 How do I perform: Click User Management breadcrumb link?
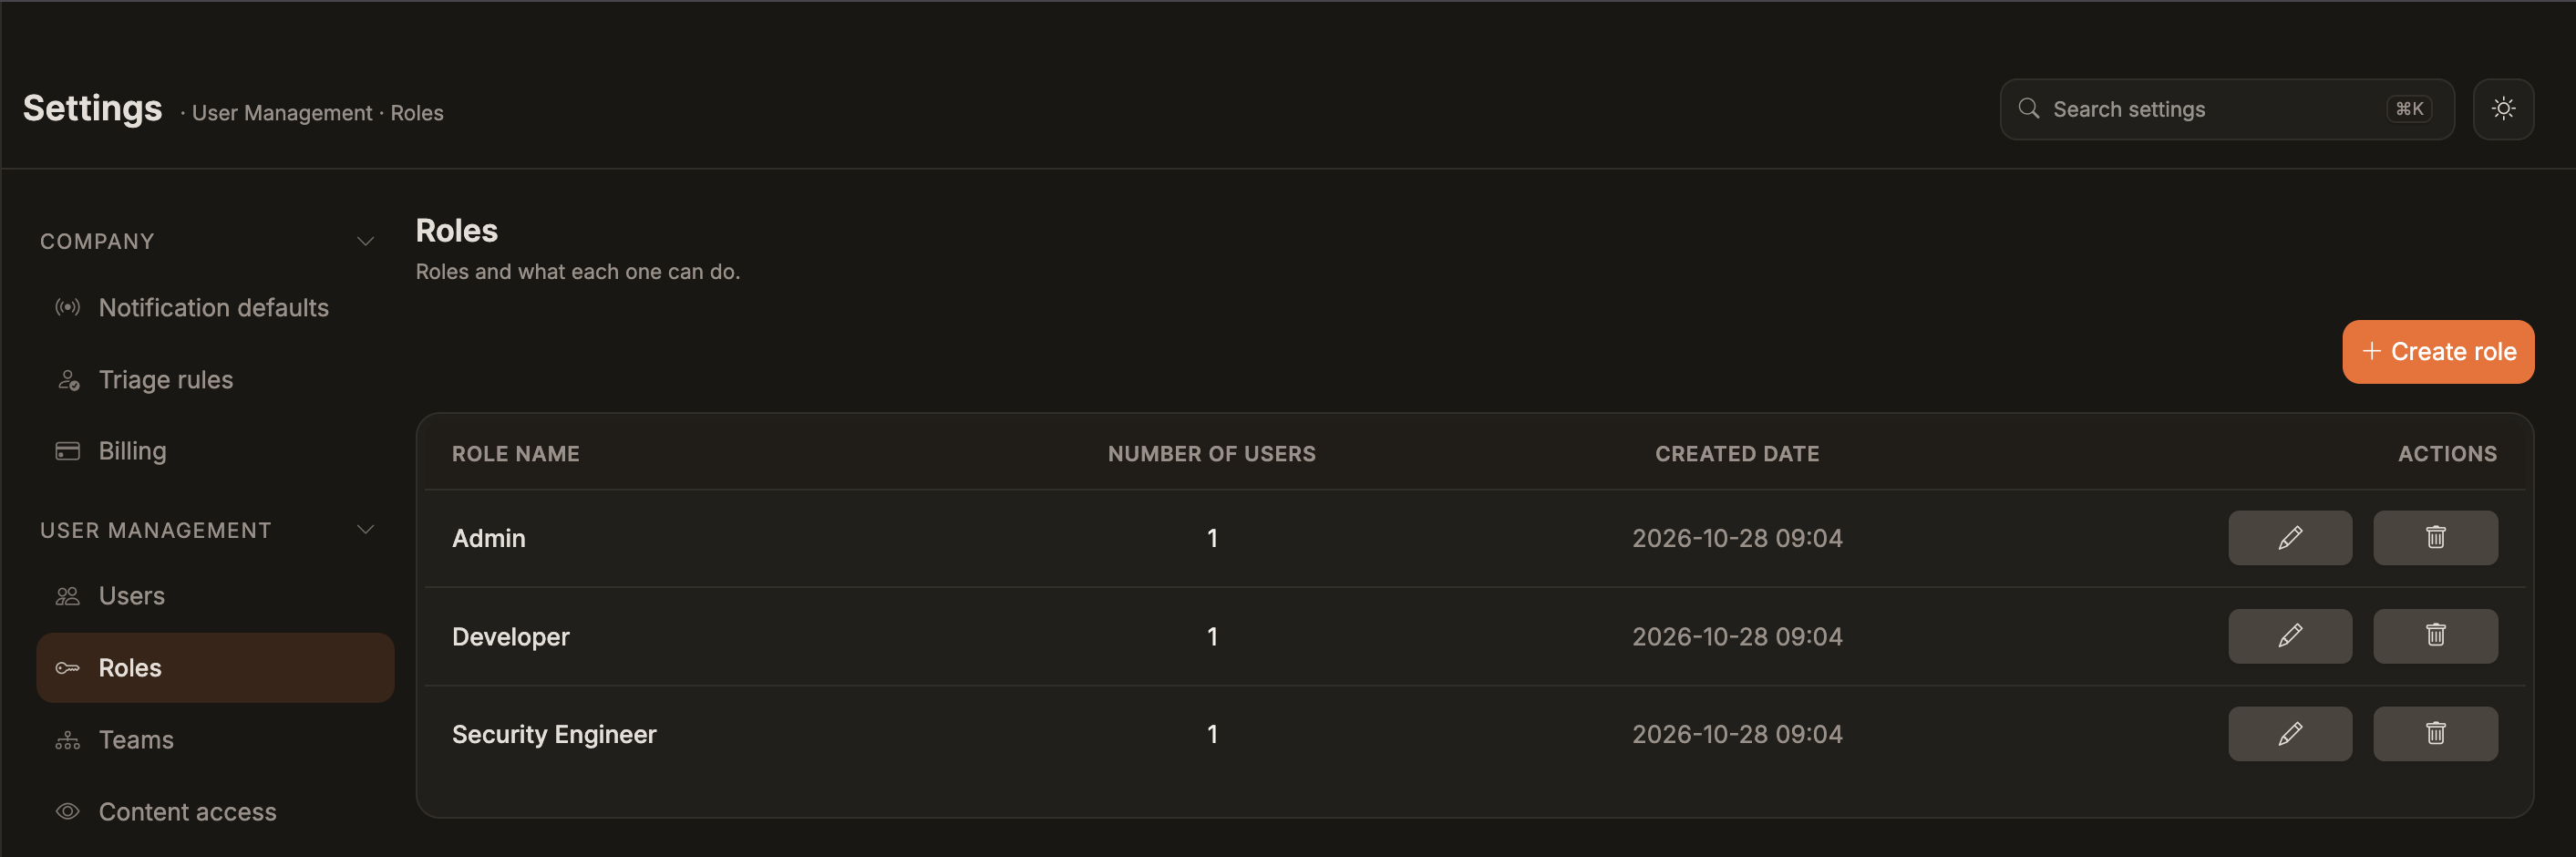pos(282,113)
